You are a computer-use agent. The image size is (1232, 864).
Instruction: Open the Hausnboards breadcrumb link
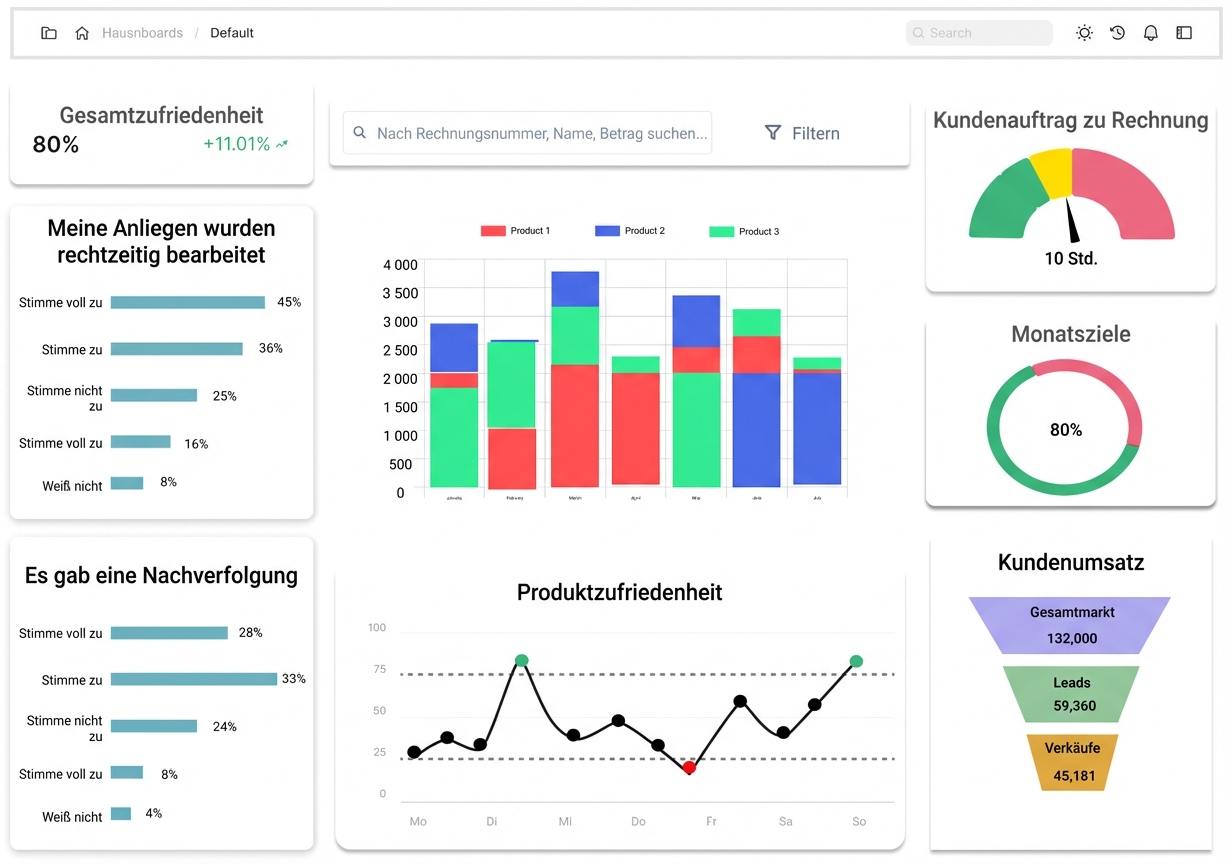[142, 32]
